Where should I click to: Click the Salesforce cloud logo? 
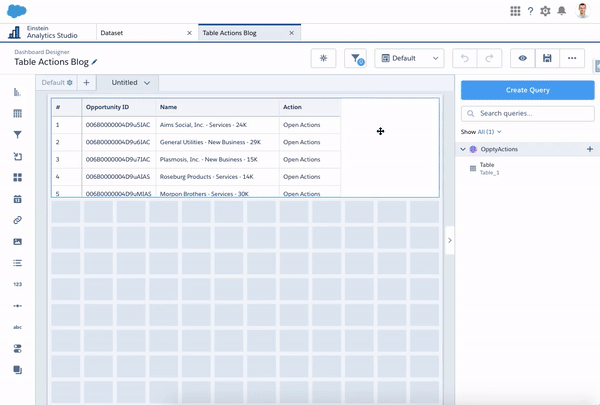click(x=16, y=11)
